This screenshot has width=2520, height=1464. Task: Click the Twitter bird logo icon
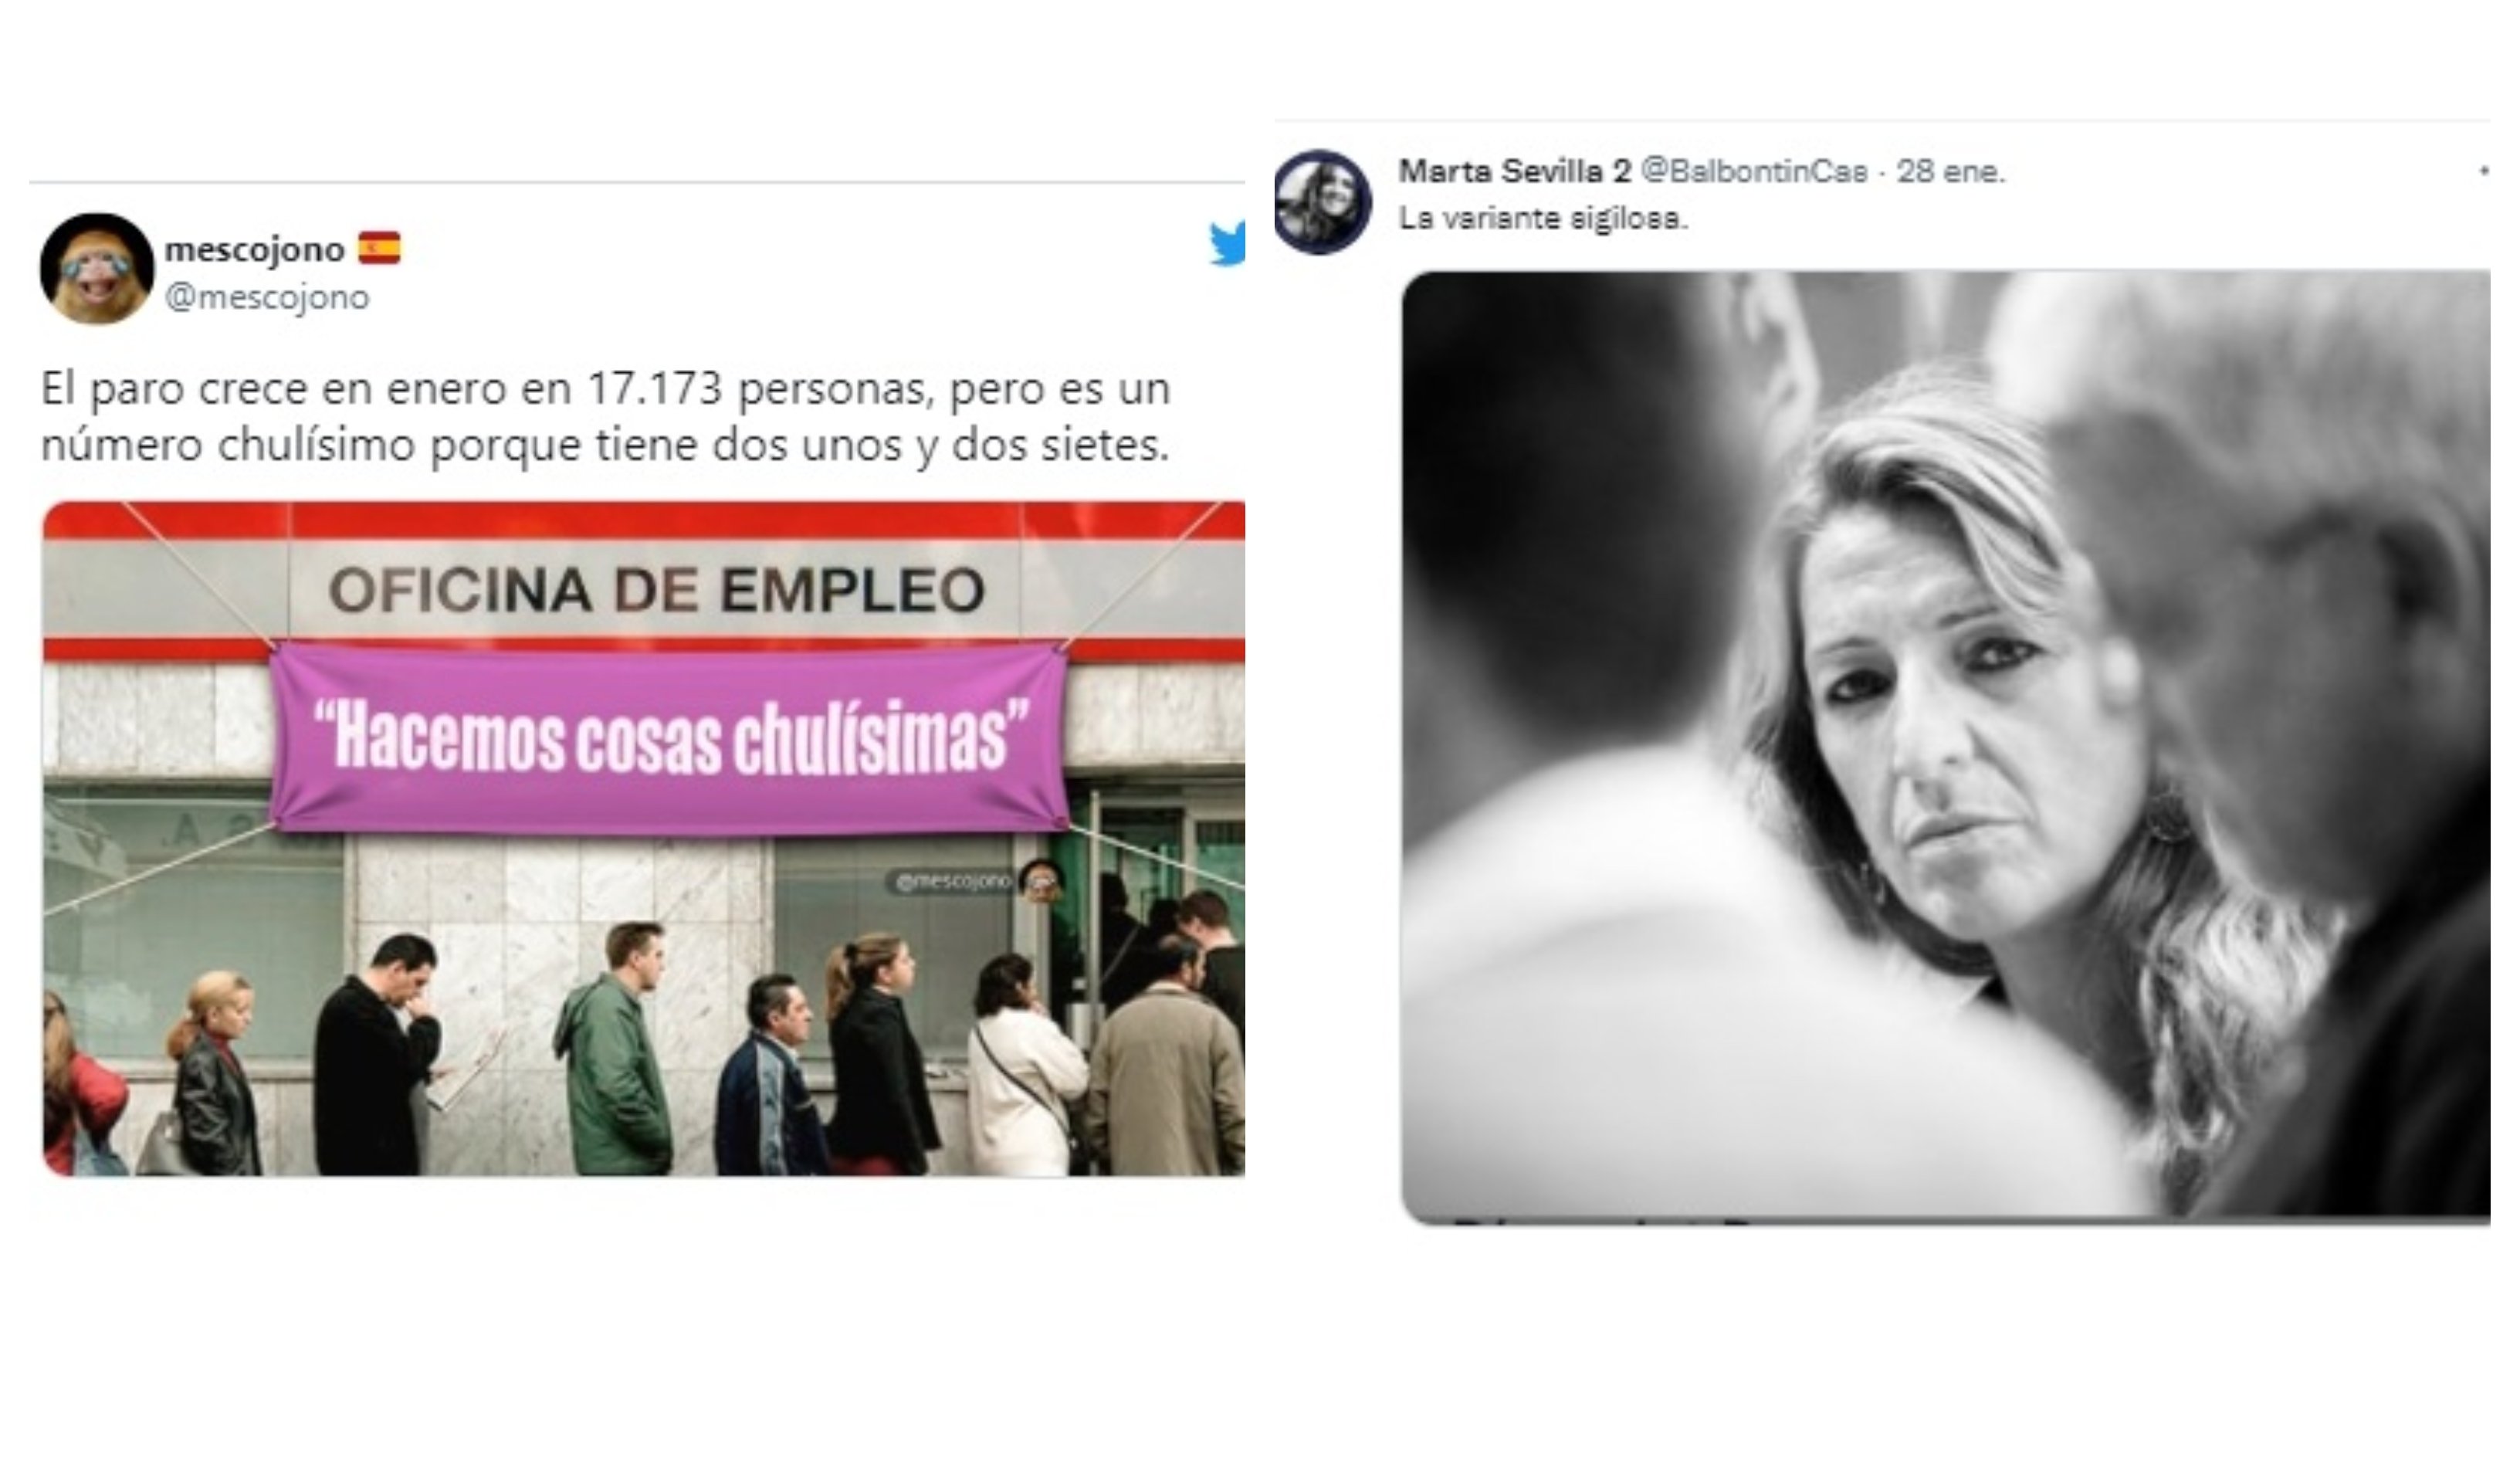click(x=1228, y=244)
